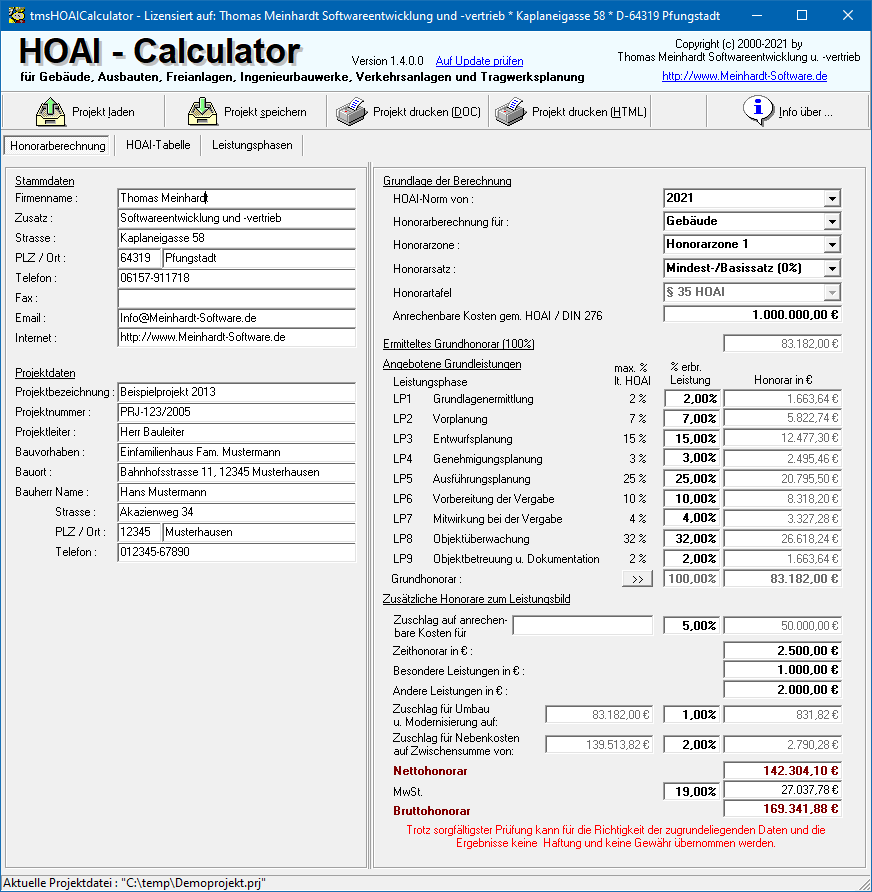Click the Projekt laden folder icon
The width and height of the screenshot is (872, 892).
49,111
